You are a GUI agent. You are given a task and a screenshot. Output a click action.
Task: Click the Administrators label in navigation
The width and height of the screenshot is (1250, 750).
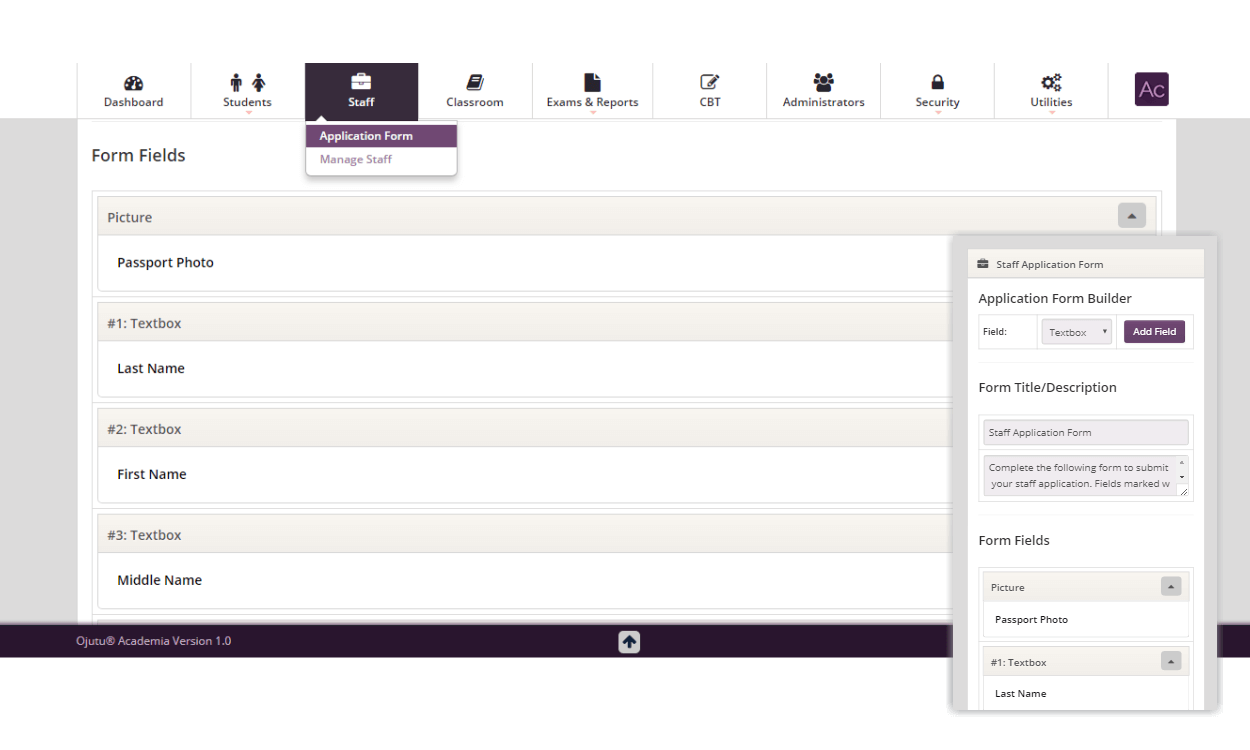click(x=824, y=102)
